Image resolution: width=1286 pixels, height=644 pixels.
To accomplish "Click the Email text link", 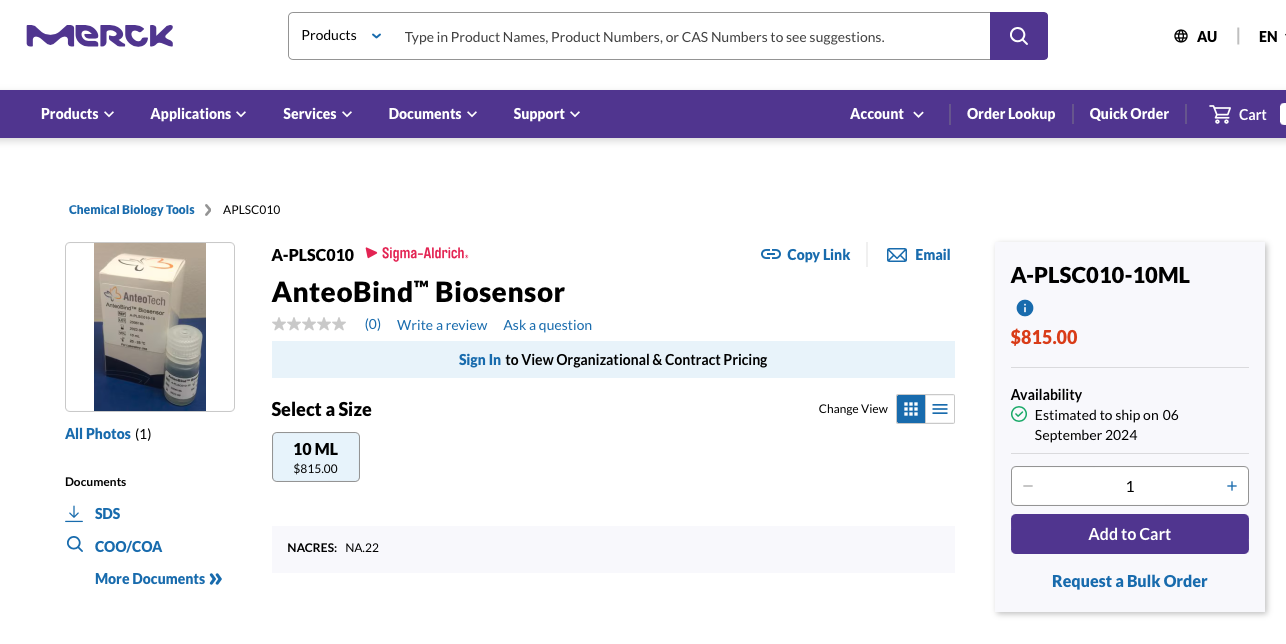I will pos(932,255).
